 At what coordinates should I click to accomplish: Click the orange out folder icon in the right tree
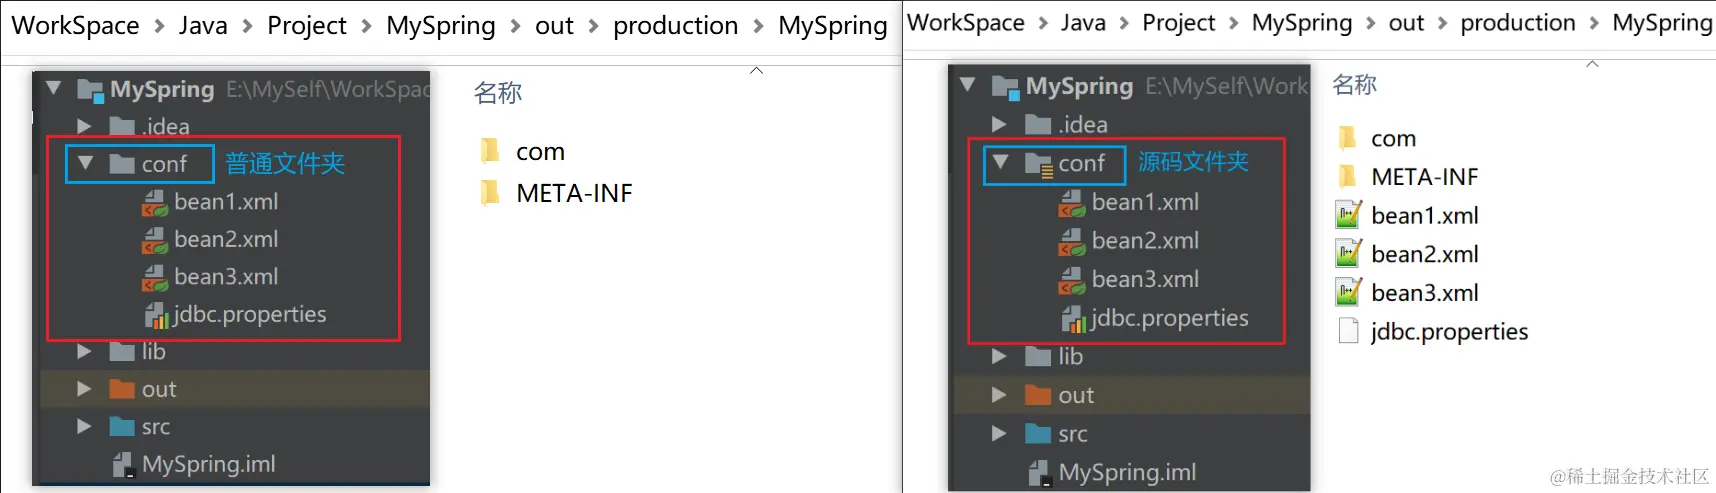click(x=1039, y=395)
